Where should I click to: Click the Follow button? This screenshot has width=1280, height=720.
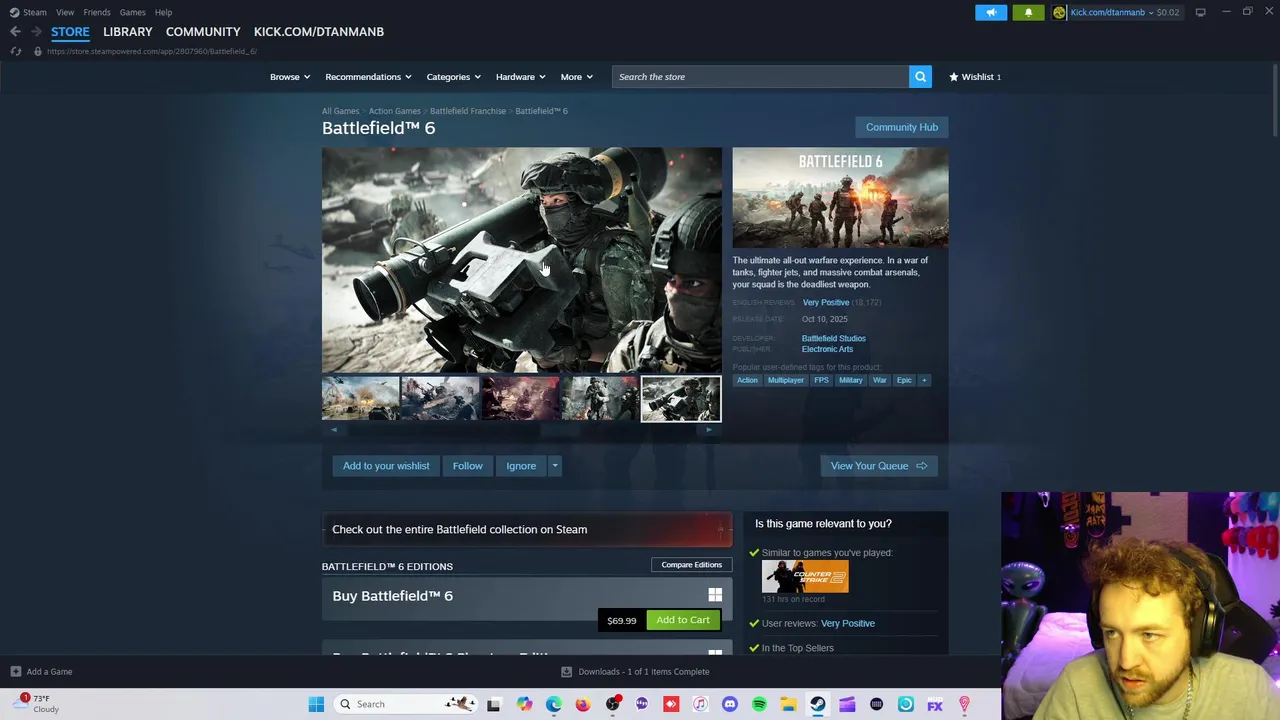(x=467, y=466)
